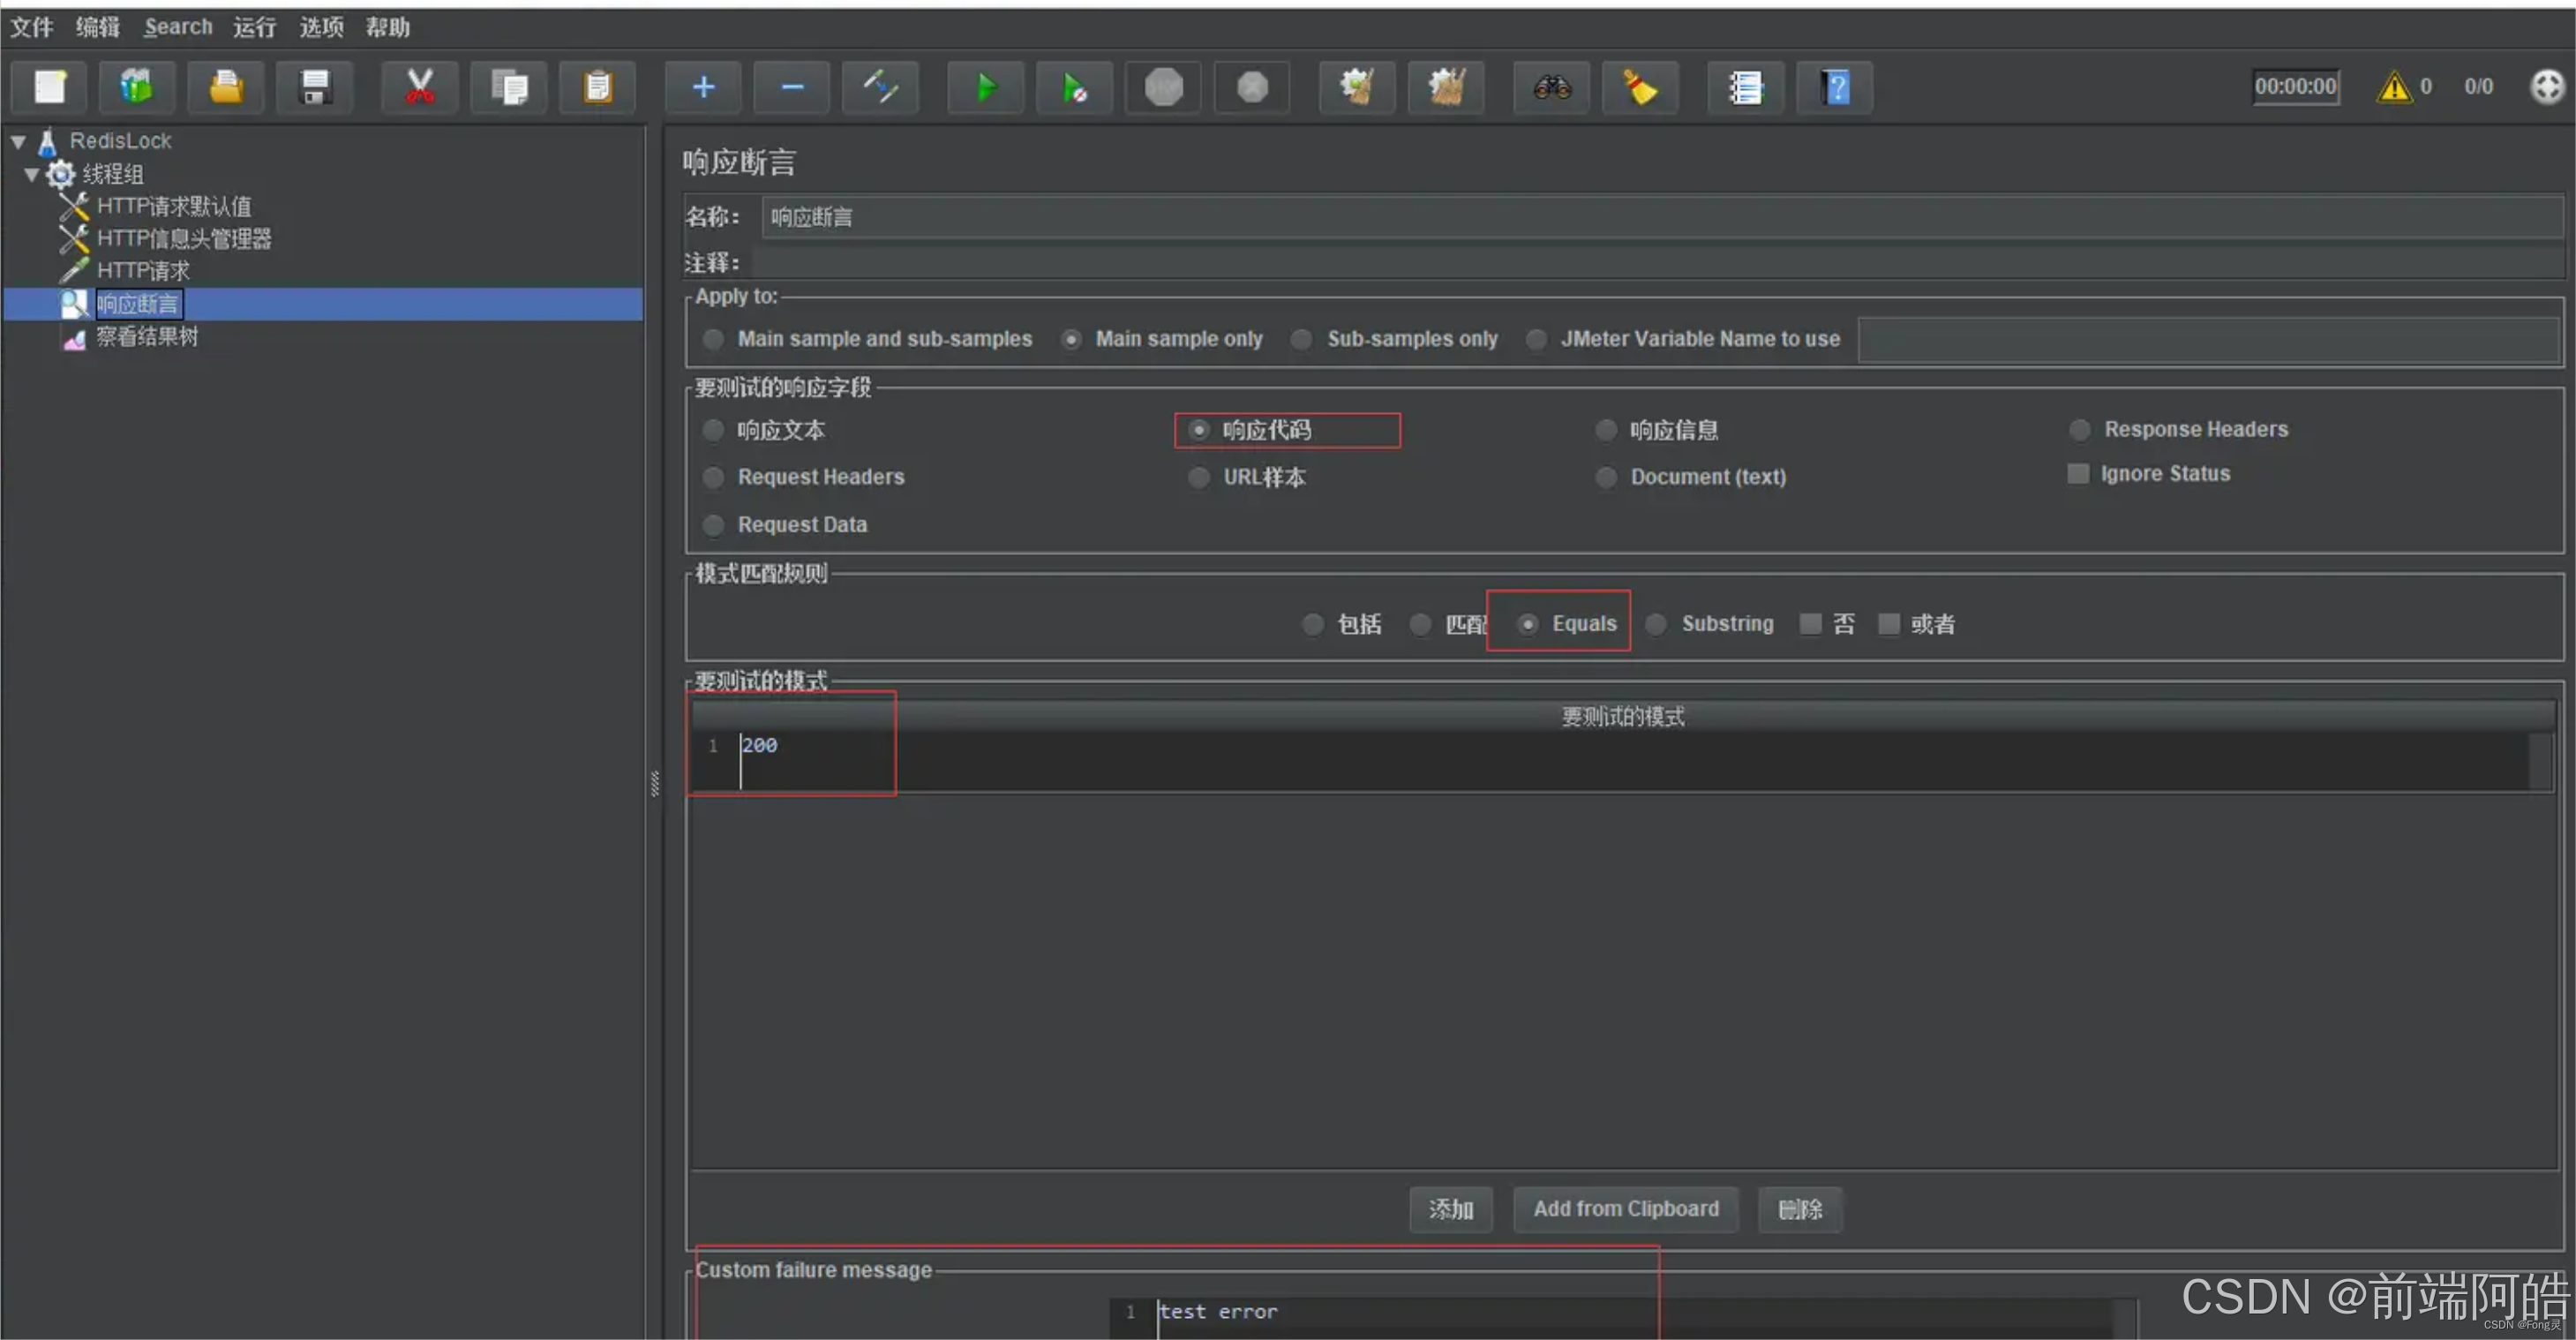Click the 名称 name input field

click(1660, 217)
